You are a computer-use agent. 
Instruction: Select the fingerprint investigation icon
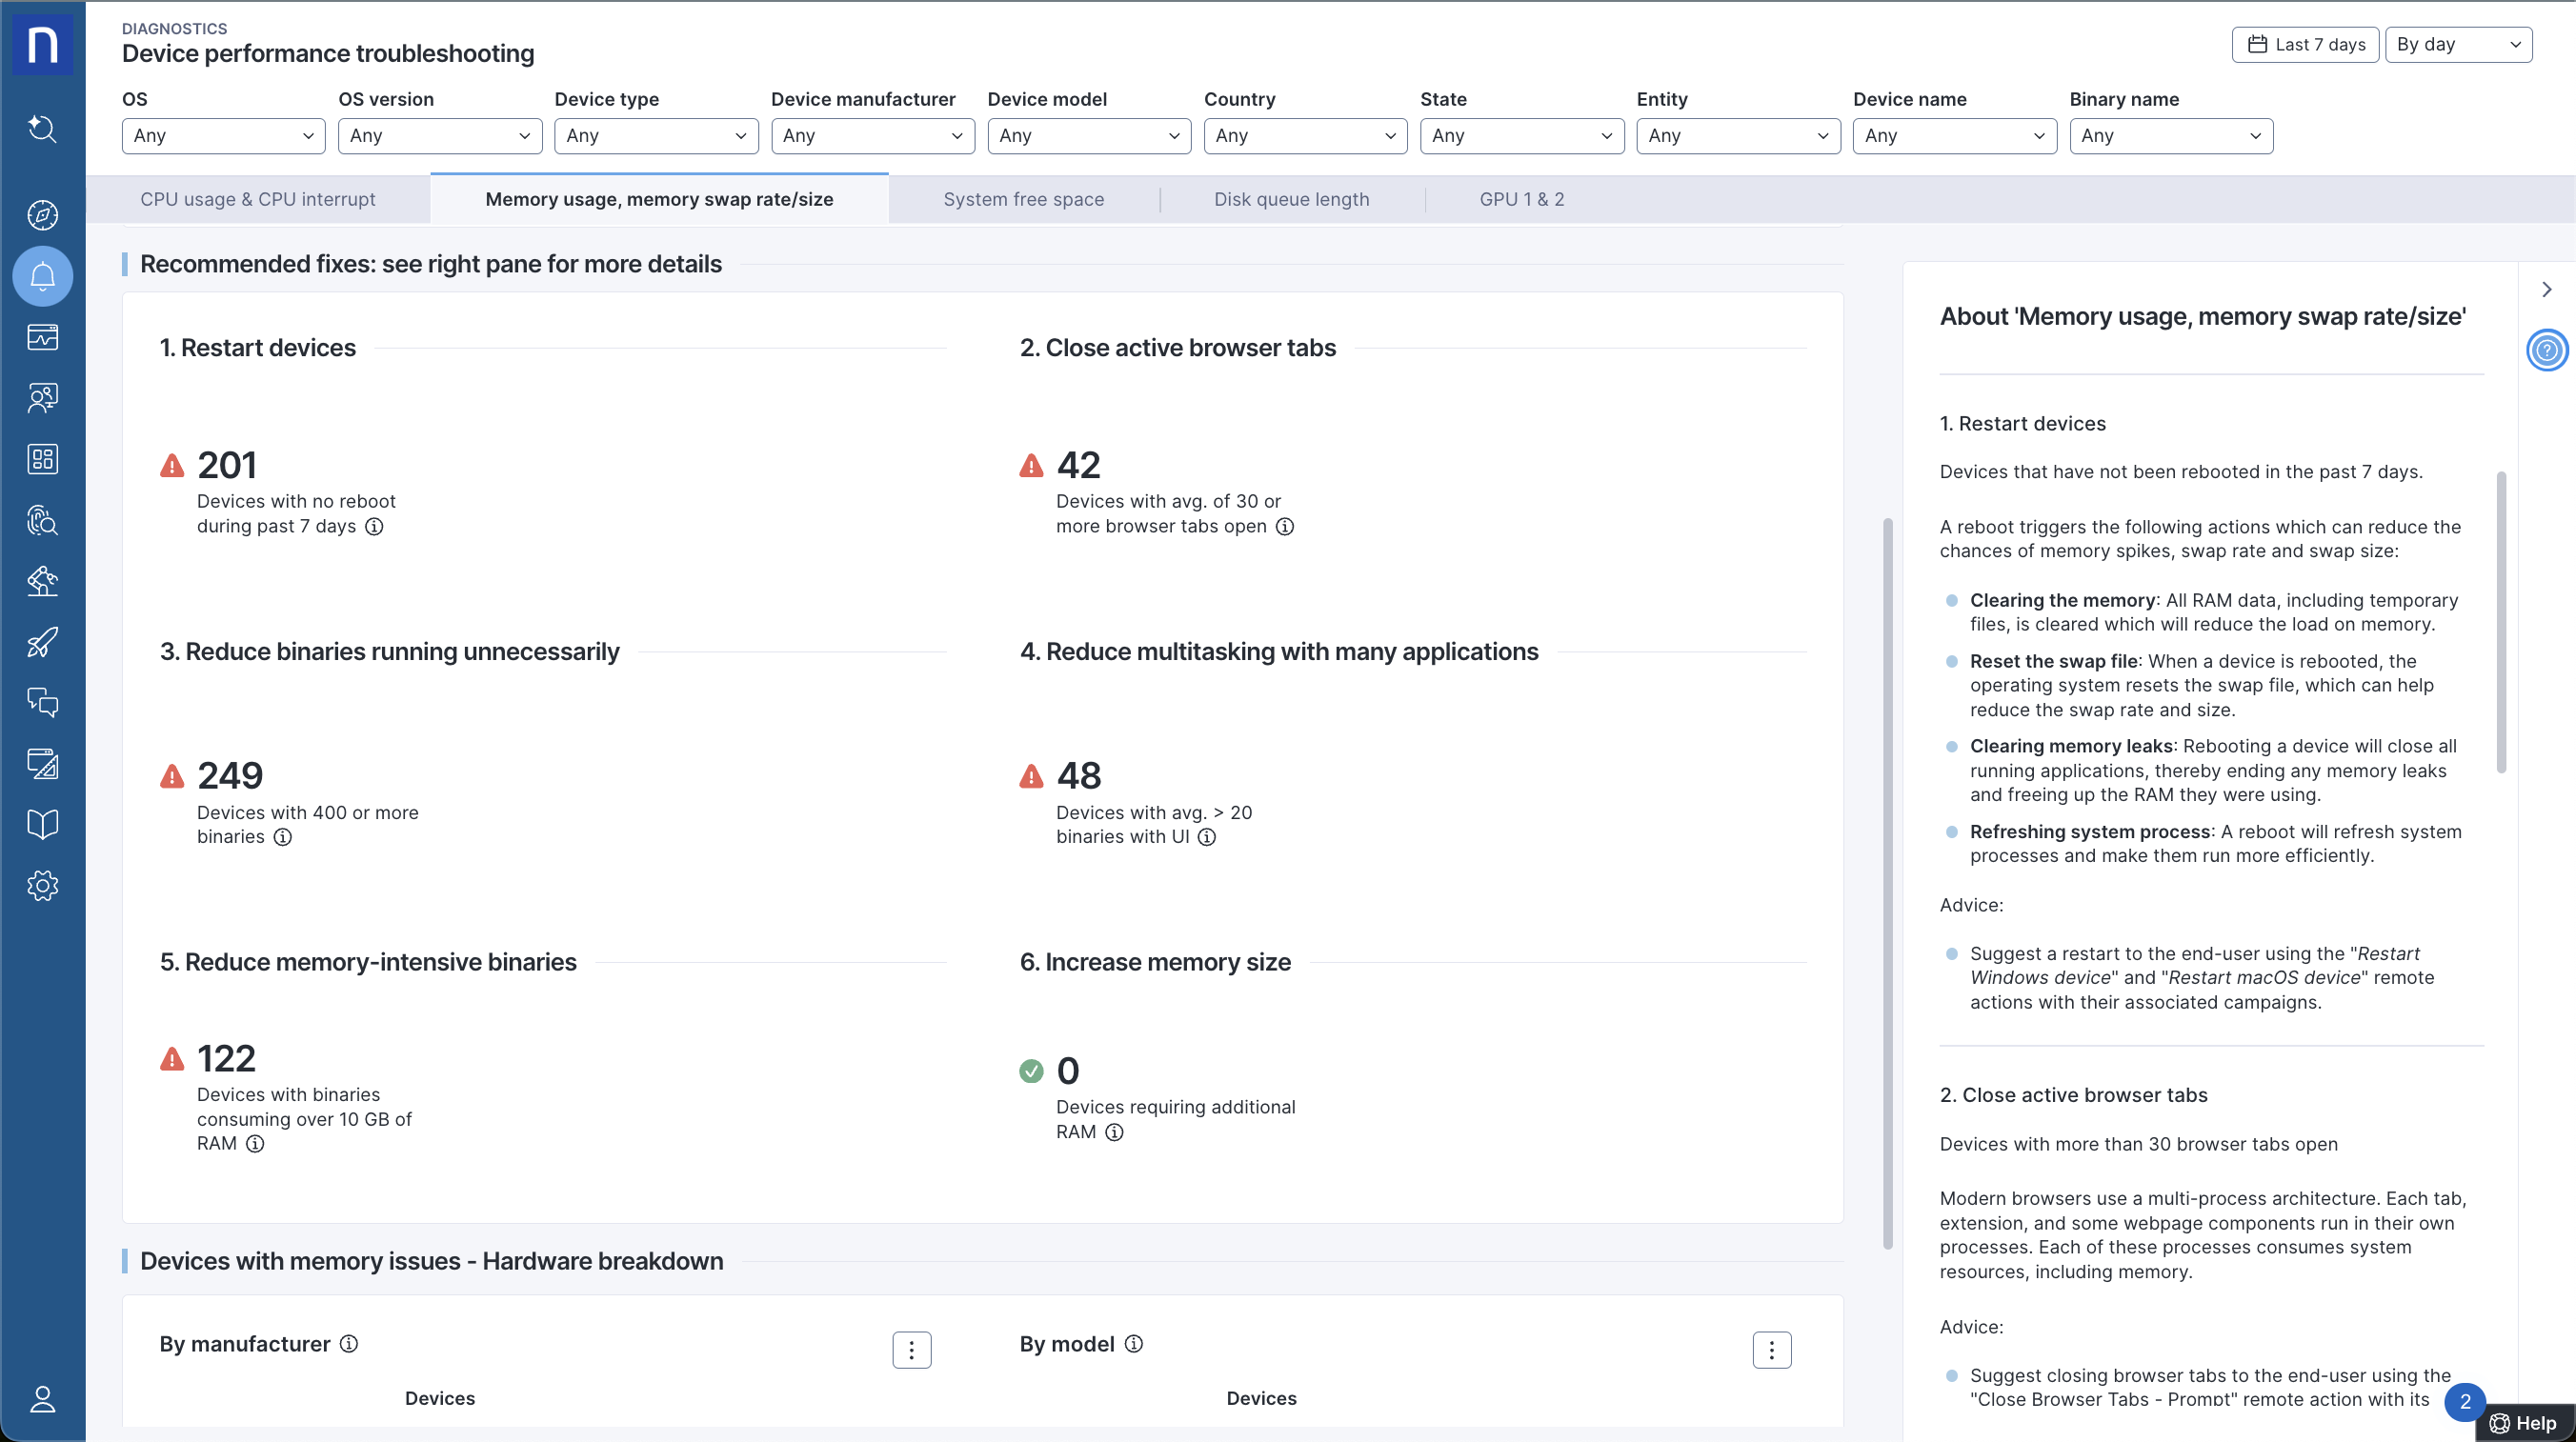42,520
